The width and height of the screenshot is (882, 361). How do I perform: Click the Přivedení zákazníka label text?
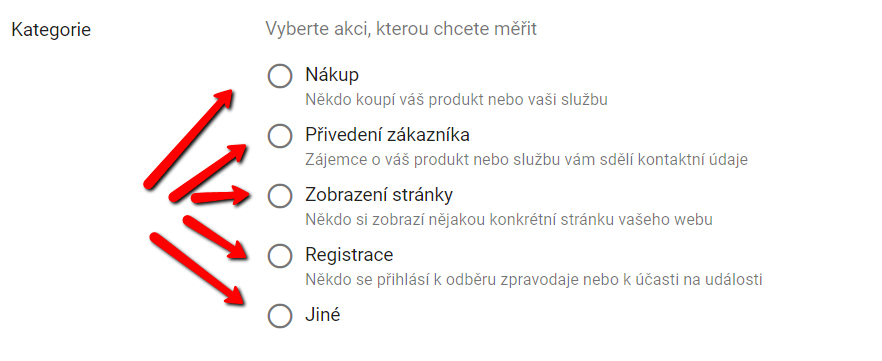tap(388, 135)
